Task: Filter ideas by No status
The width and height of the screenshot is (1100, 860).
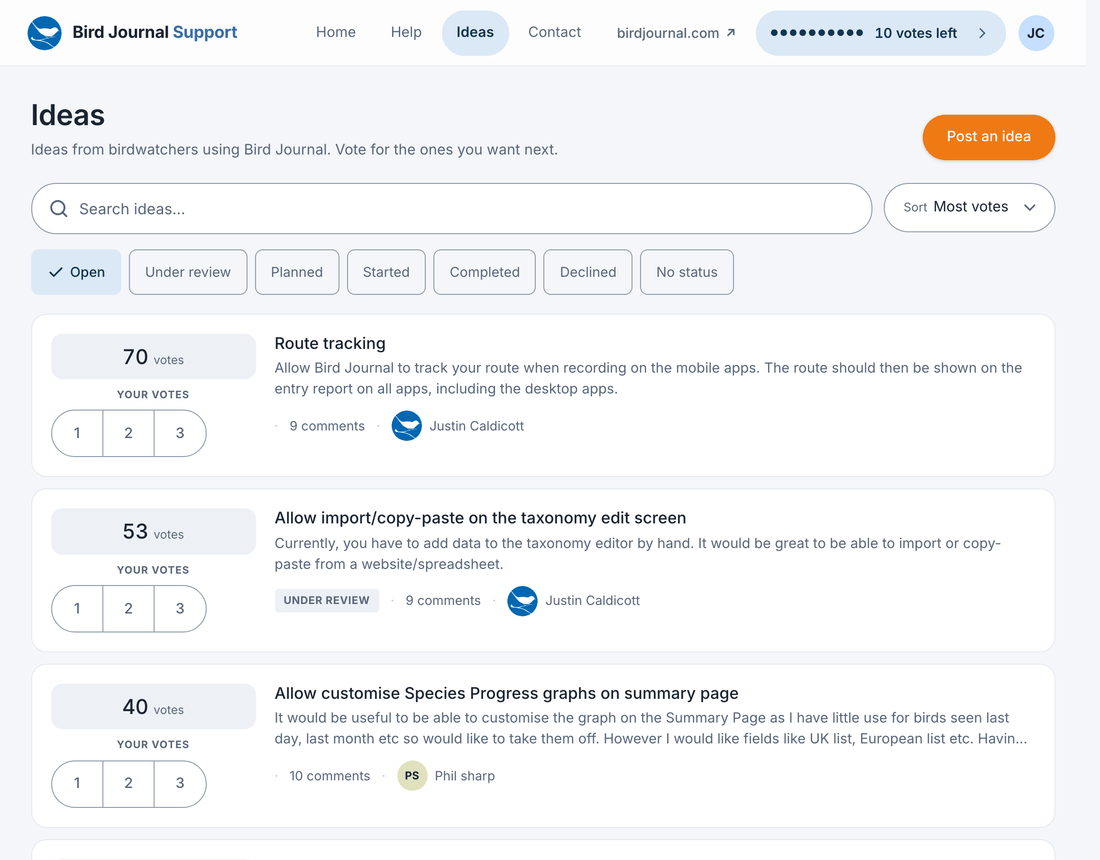Action: 687,272
